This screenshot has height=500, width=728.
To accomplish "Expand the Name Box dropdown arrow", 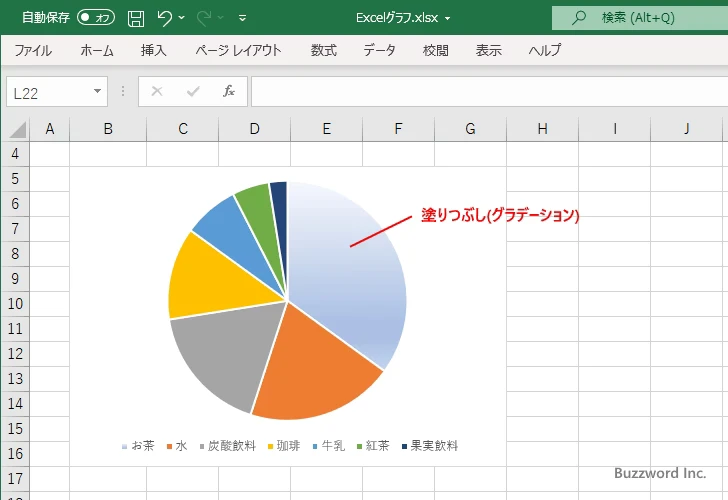I will (x=97, y=91).
